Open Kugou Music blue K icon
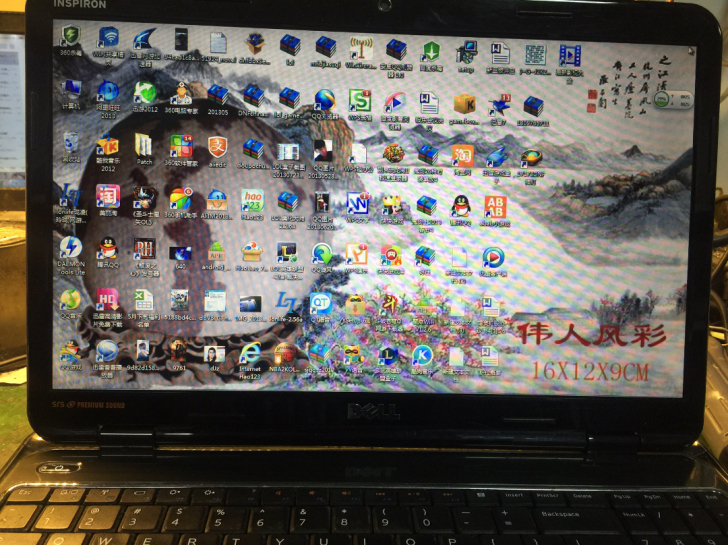Screen dimensions: 728x545 point(422,356)
